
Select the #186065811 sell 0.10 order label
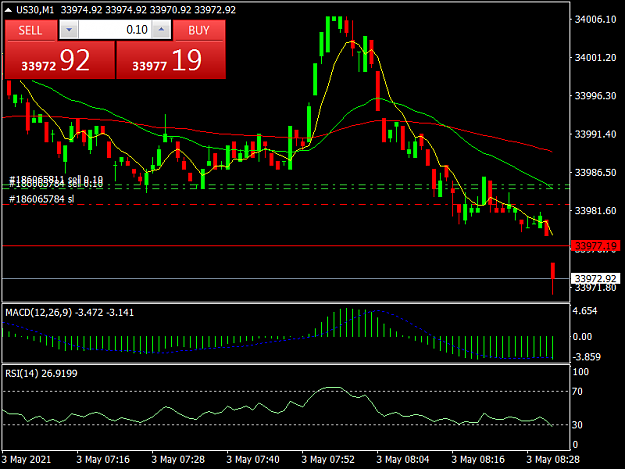pos(56,179)
